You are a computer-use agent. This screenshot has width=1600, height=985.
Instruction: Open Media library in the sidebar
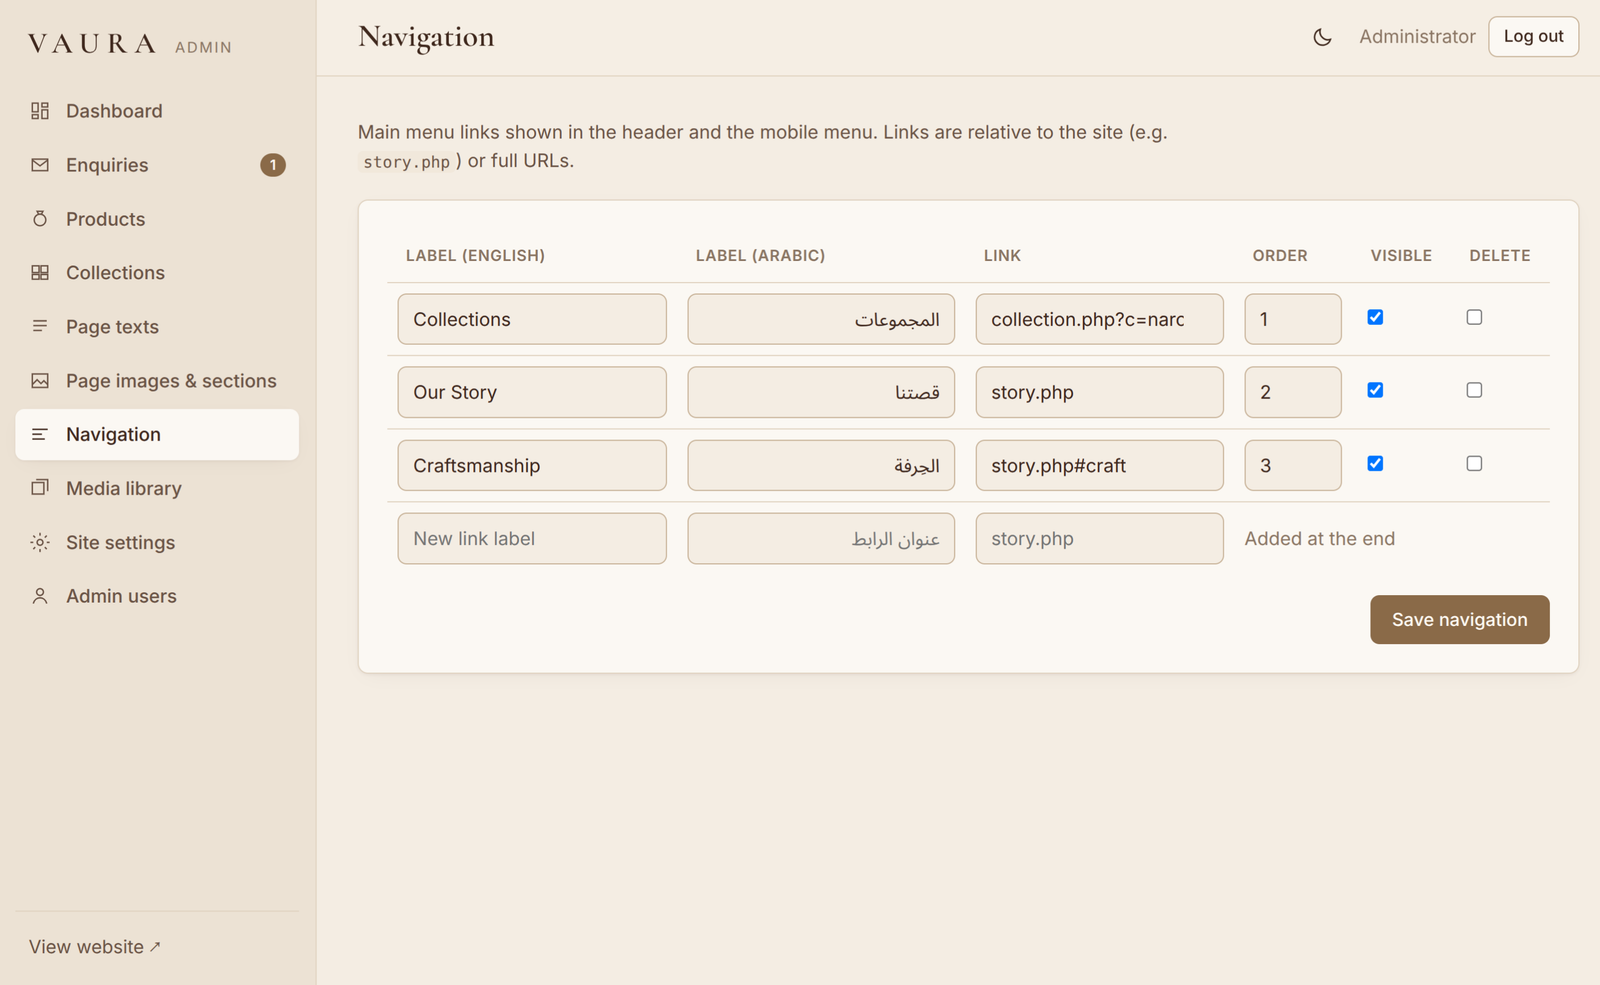[x=157, y=488]
